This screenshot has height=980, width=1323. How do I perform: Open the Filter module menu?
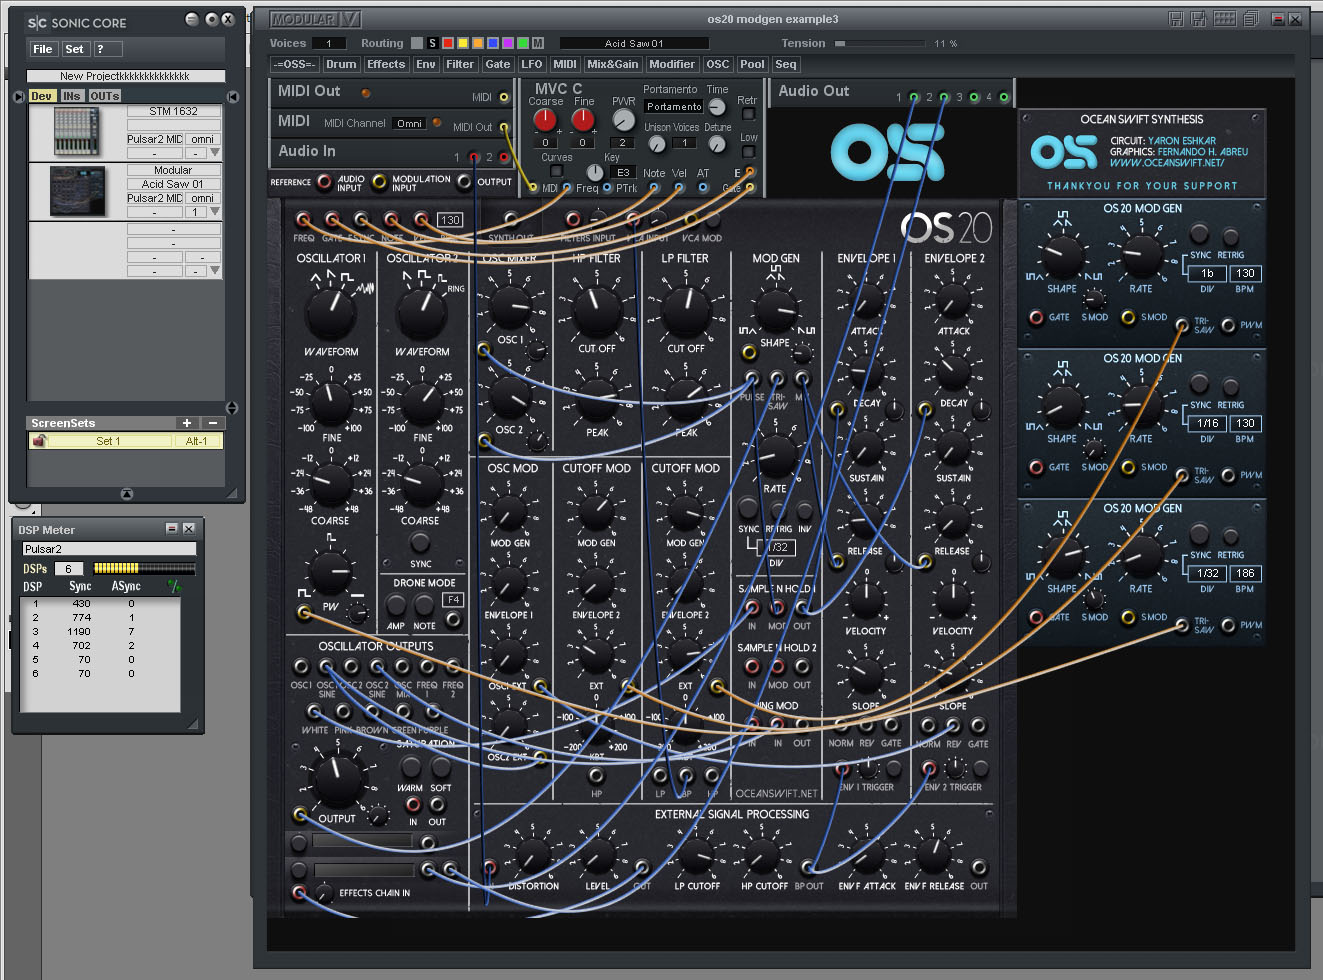[x=460, y=64]
